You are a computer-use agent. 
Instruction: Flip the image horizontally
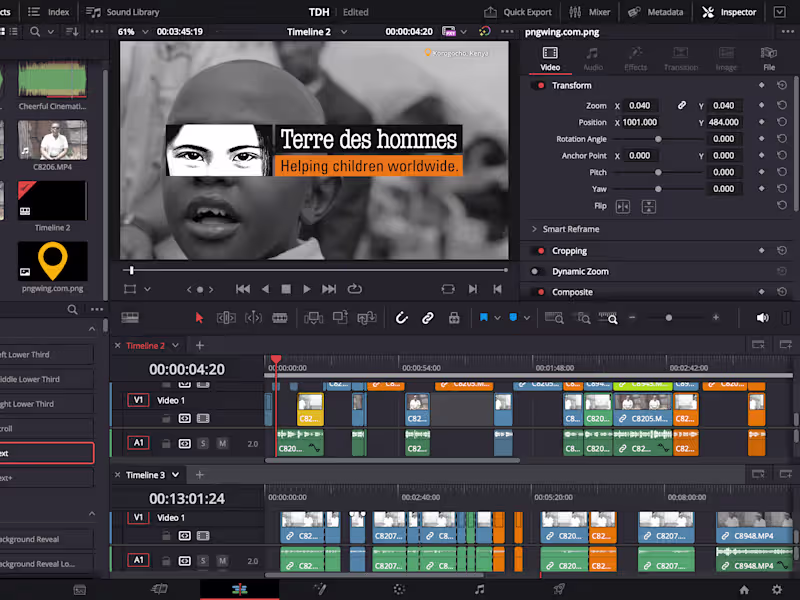coord(623,206)
